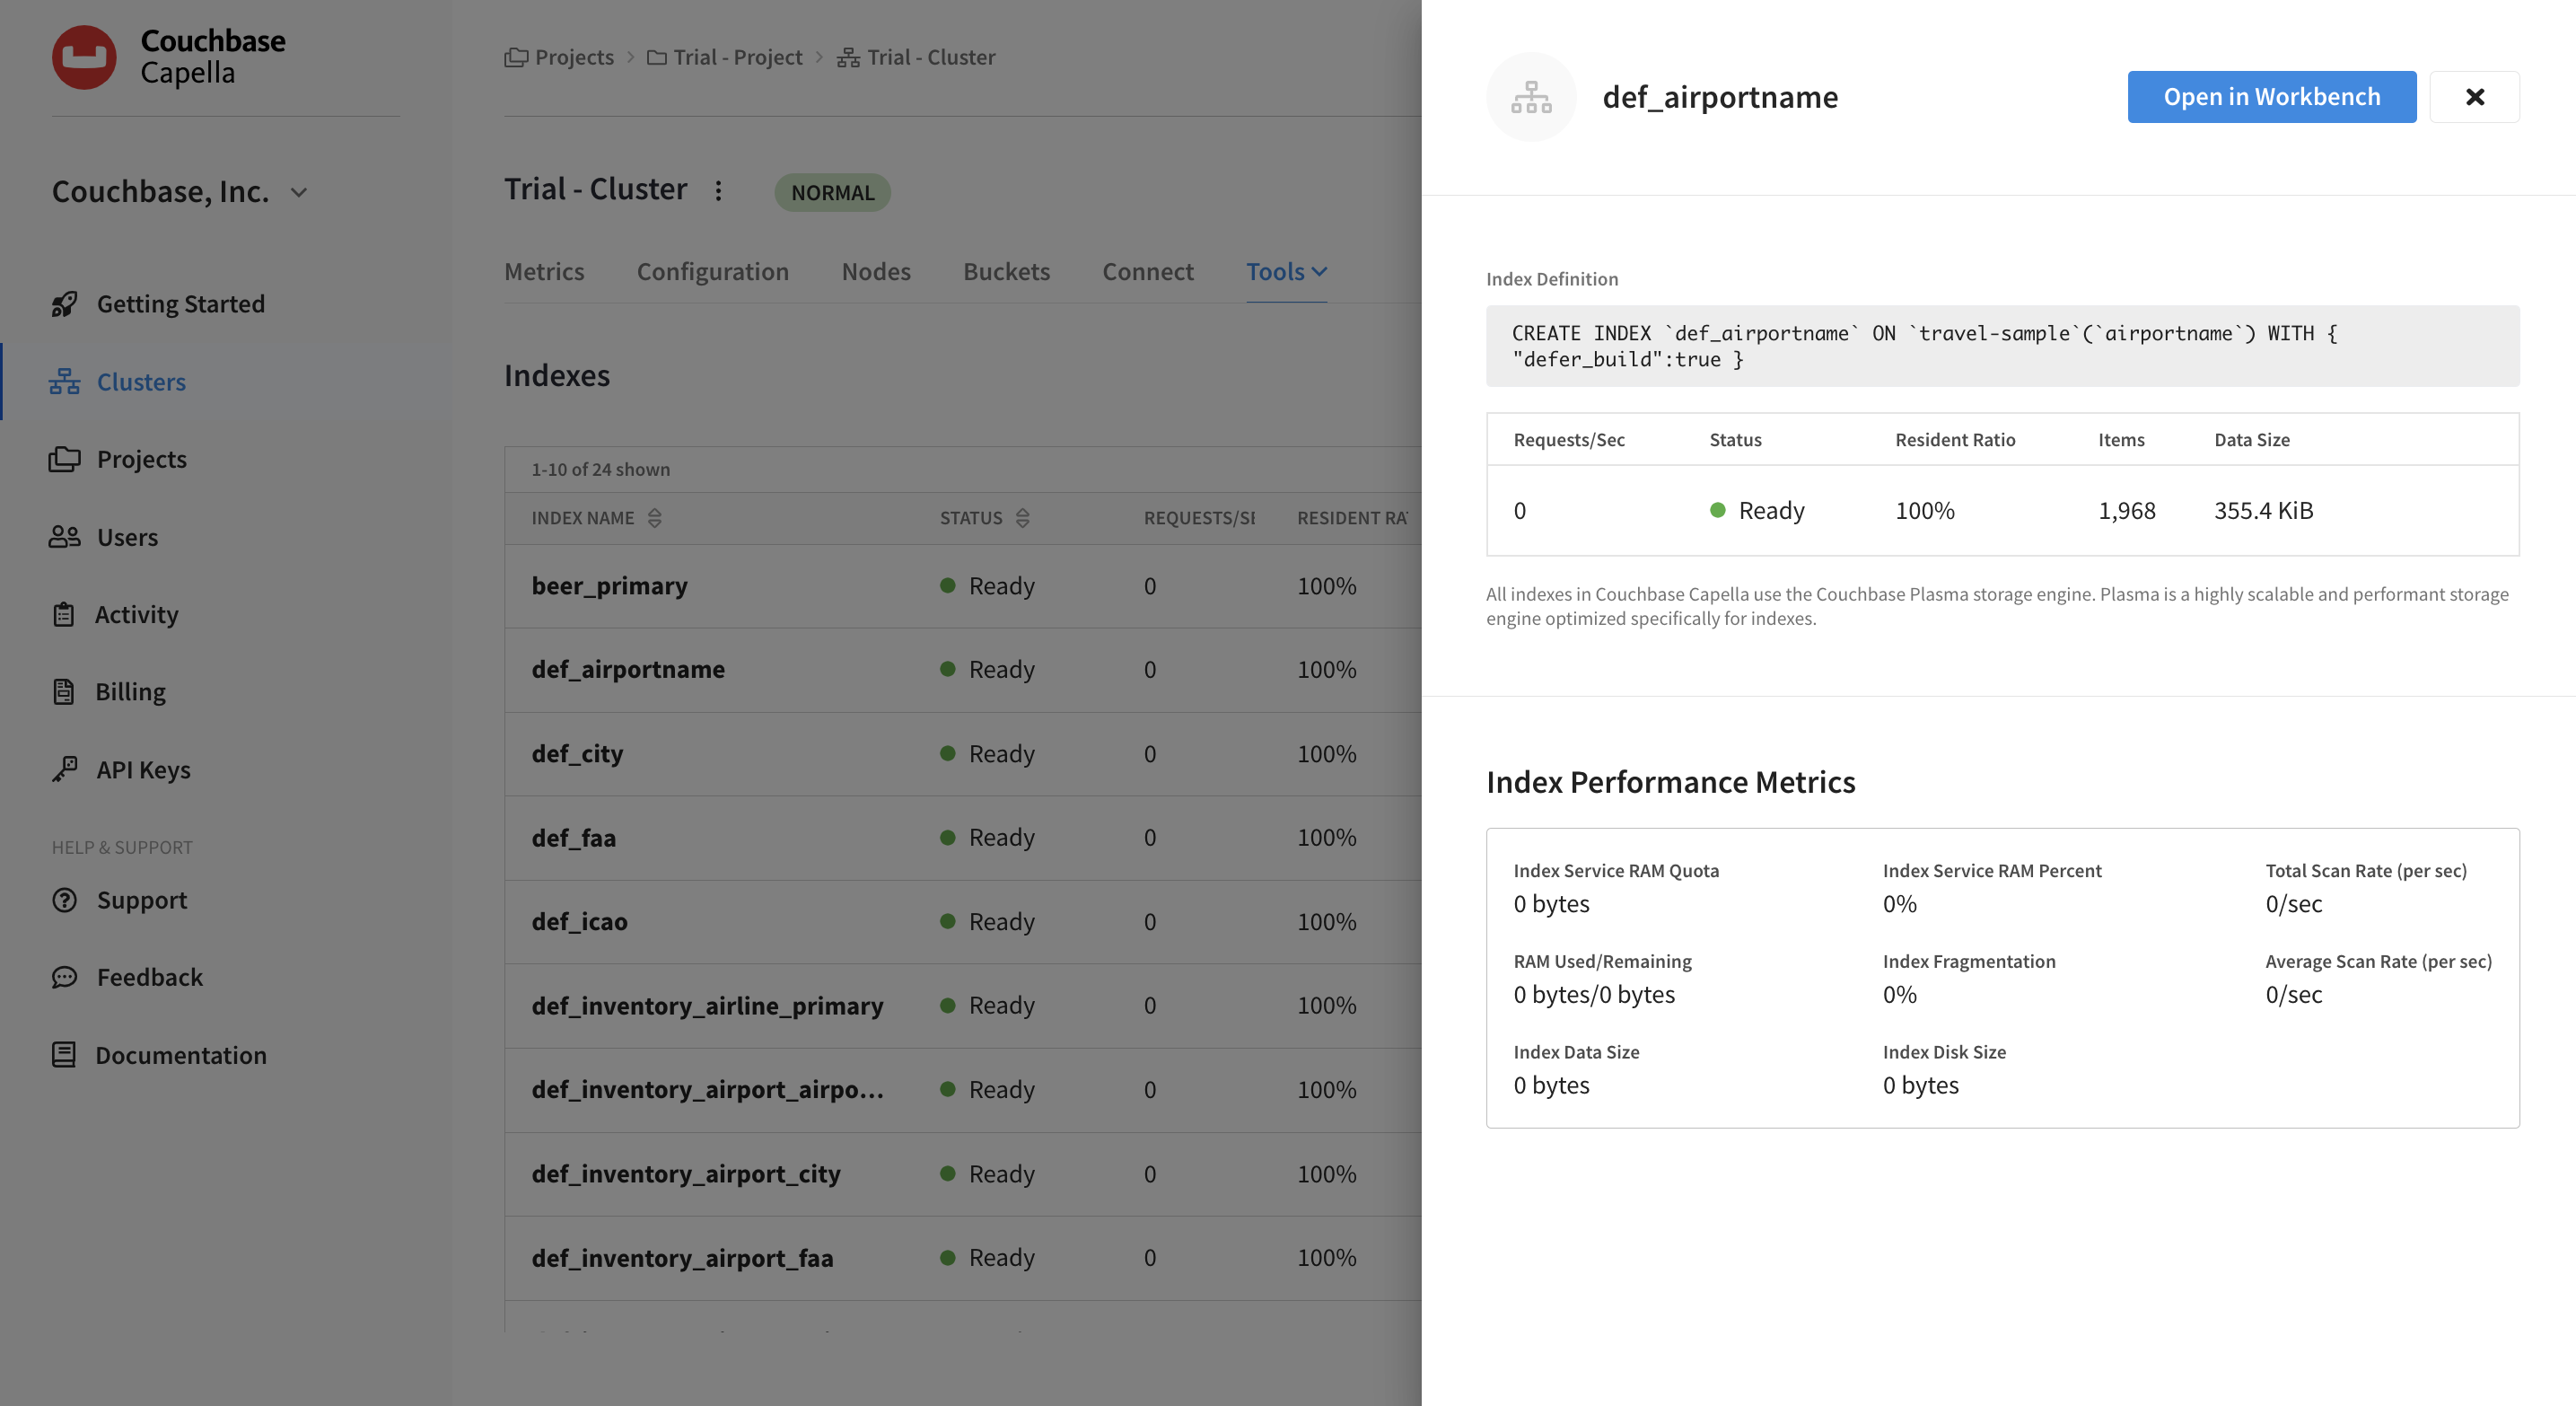
Task: Click the Support question mark icon
Action: pyautogui.click(x=64, y=900)
